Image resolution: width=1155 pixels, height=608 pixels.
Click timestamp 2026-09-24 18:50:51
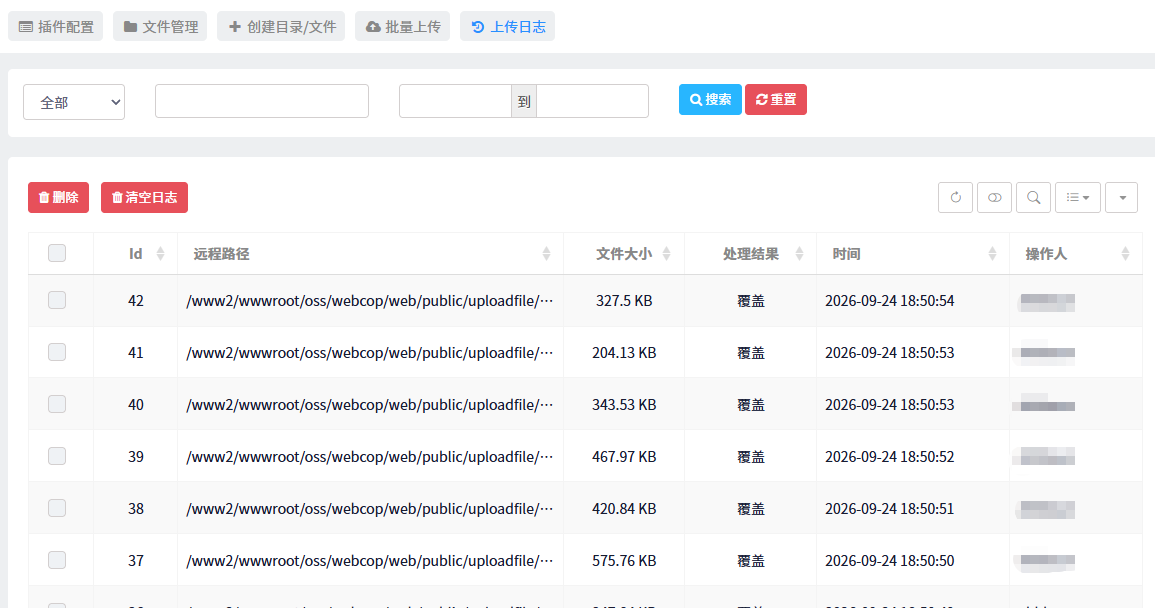pyautogui.click(x=889, y=509)
